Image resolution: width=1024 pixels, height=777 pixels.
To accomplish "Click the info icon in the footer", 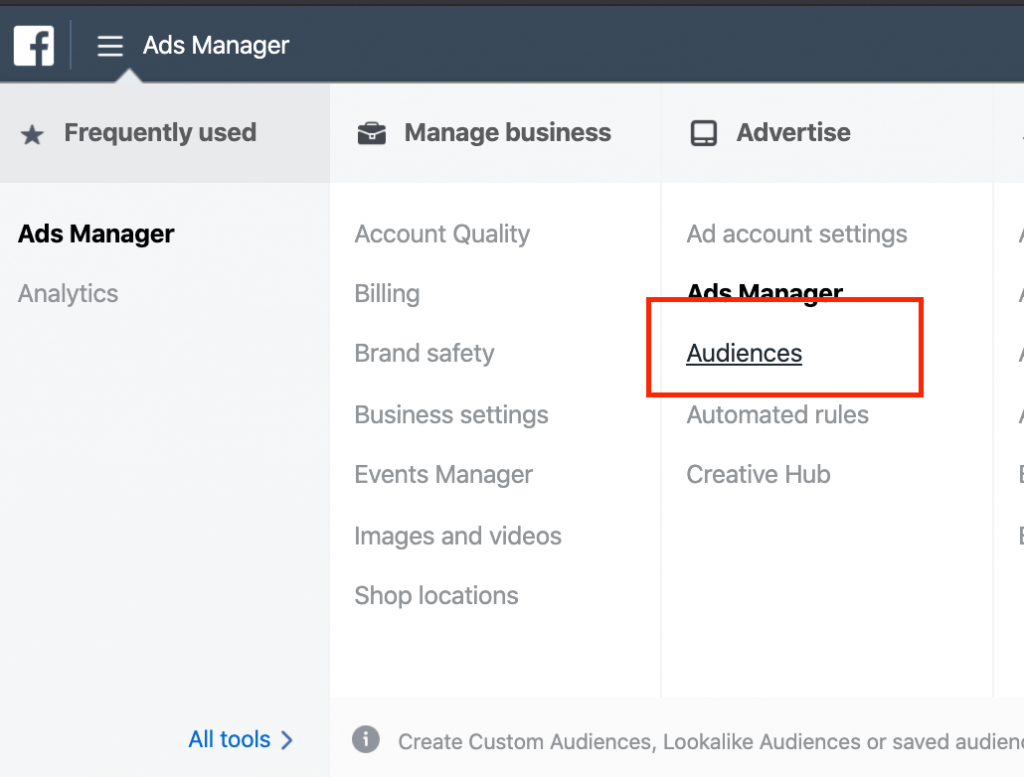I will tap(366, 740).
